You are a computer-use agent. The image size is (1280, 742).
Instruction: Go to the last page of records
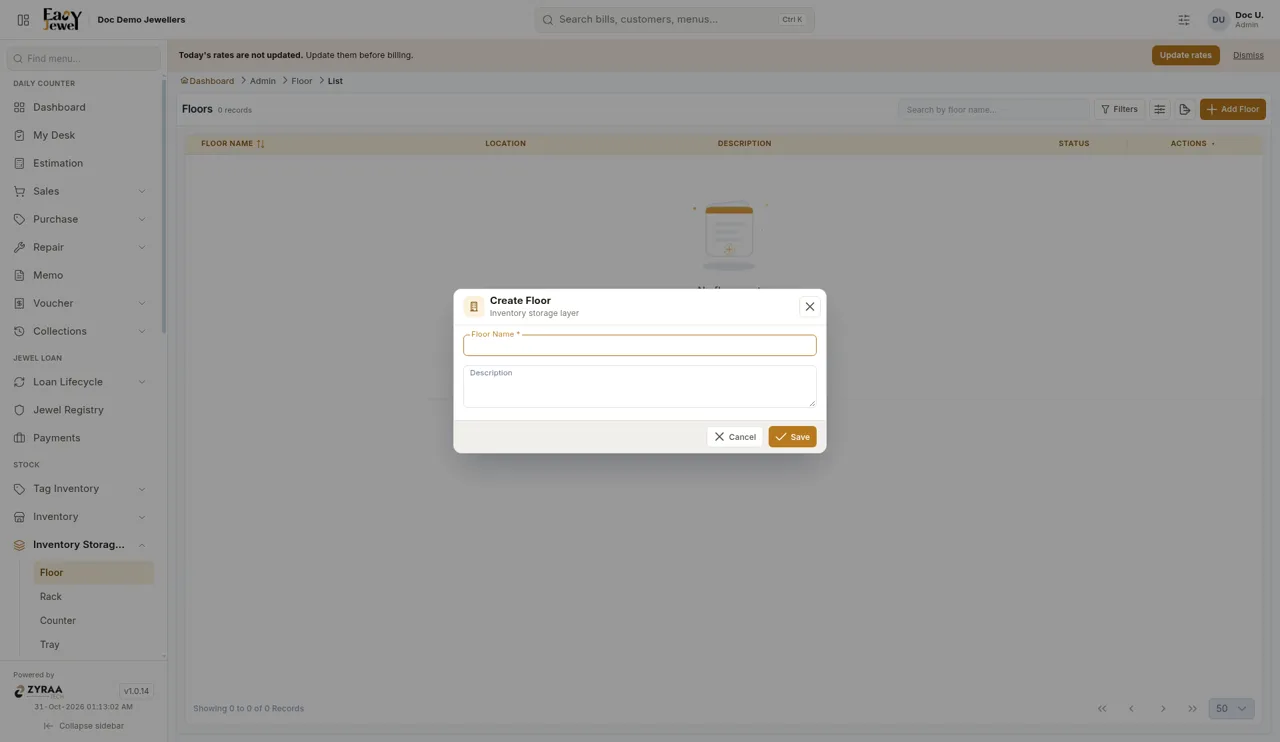tap(1192, 708)
